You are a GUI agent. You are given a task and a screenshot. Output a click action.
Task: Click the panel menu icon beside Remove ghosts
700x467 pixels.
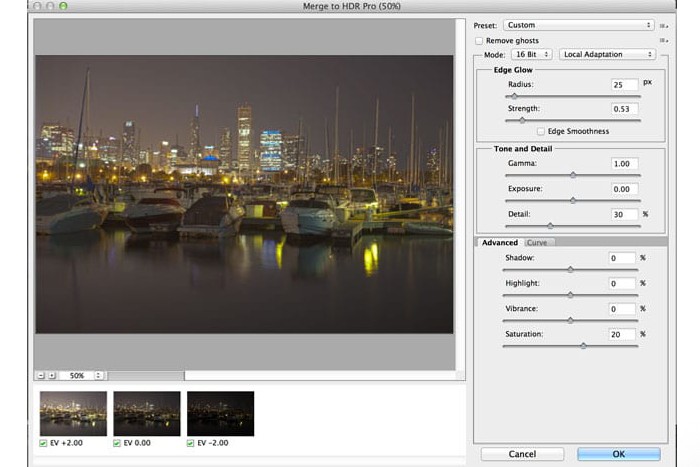click(x=663, y=40)
